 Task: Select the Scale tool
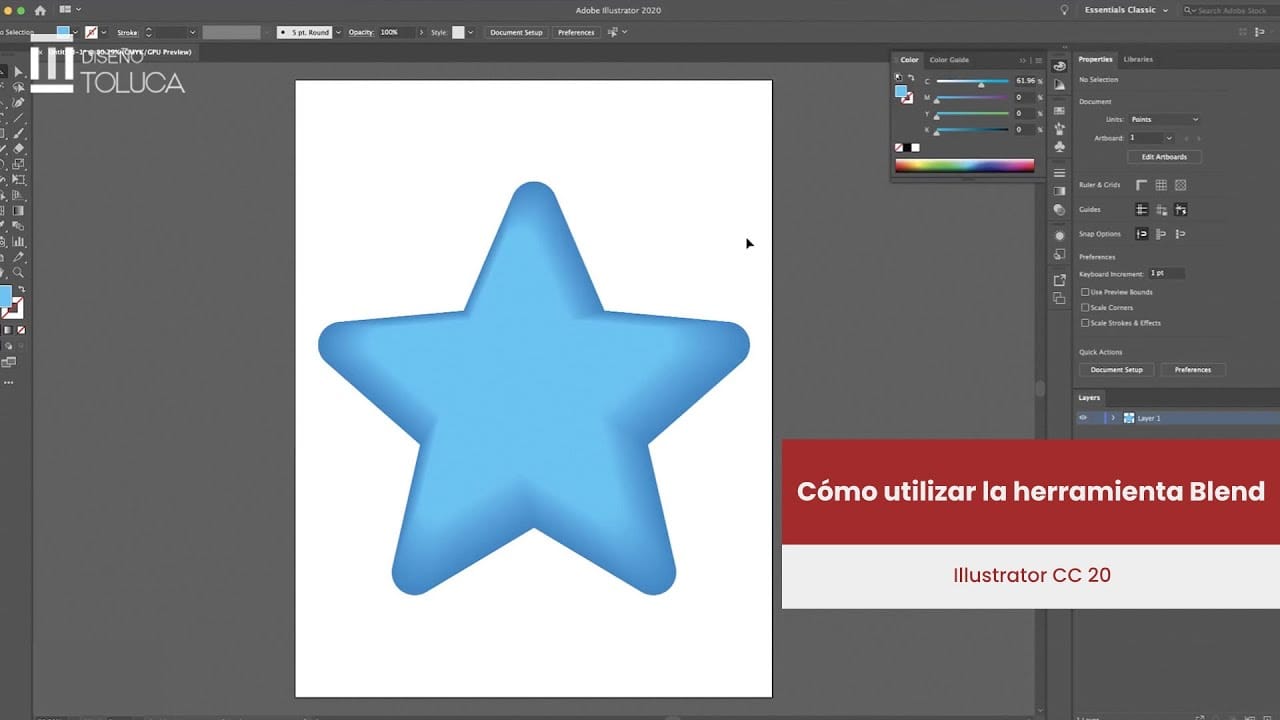[x=18, y=164]
